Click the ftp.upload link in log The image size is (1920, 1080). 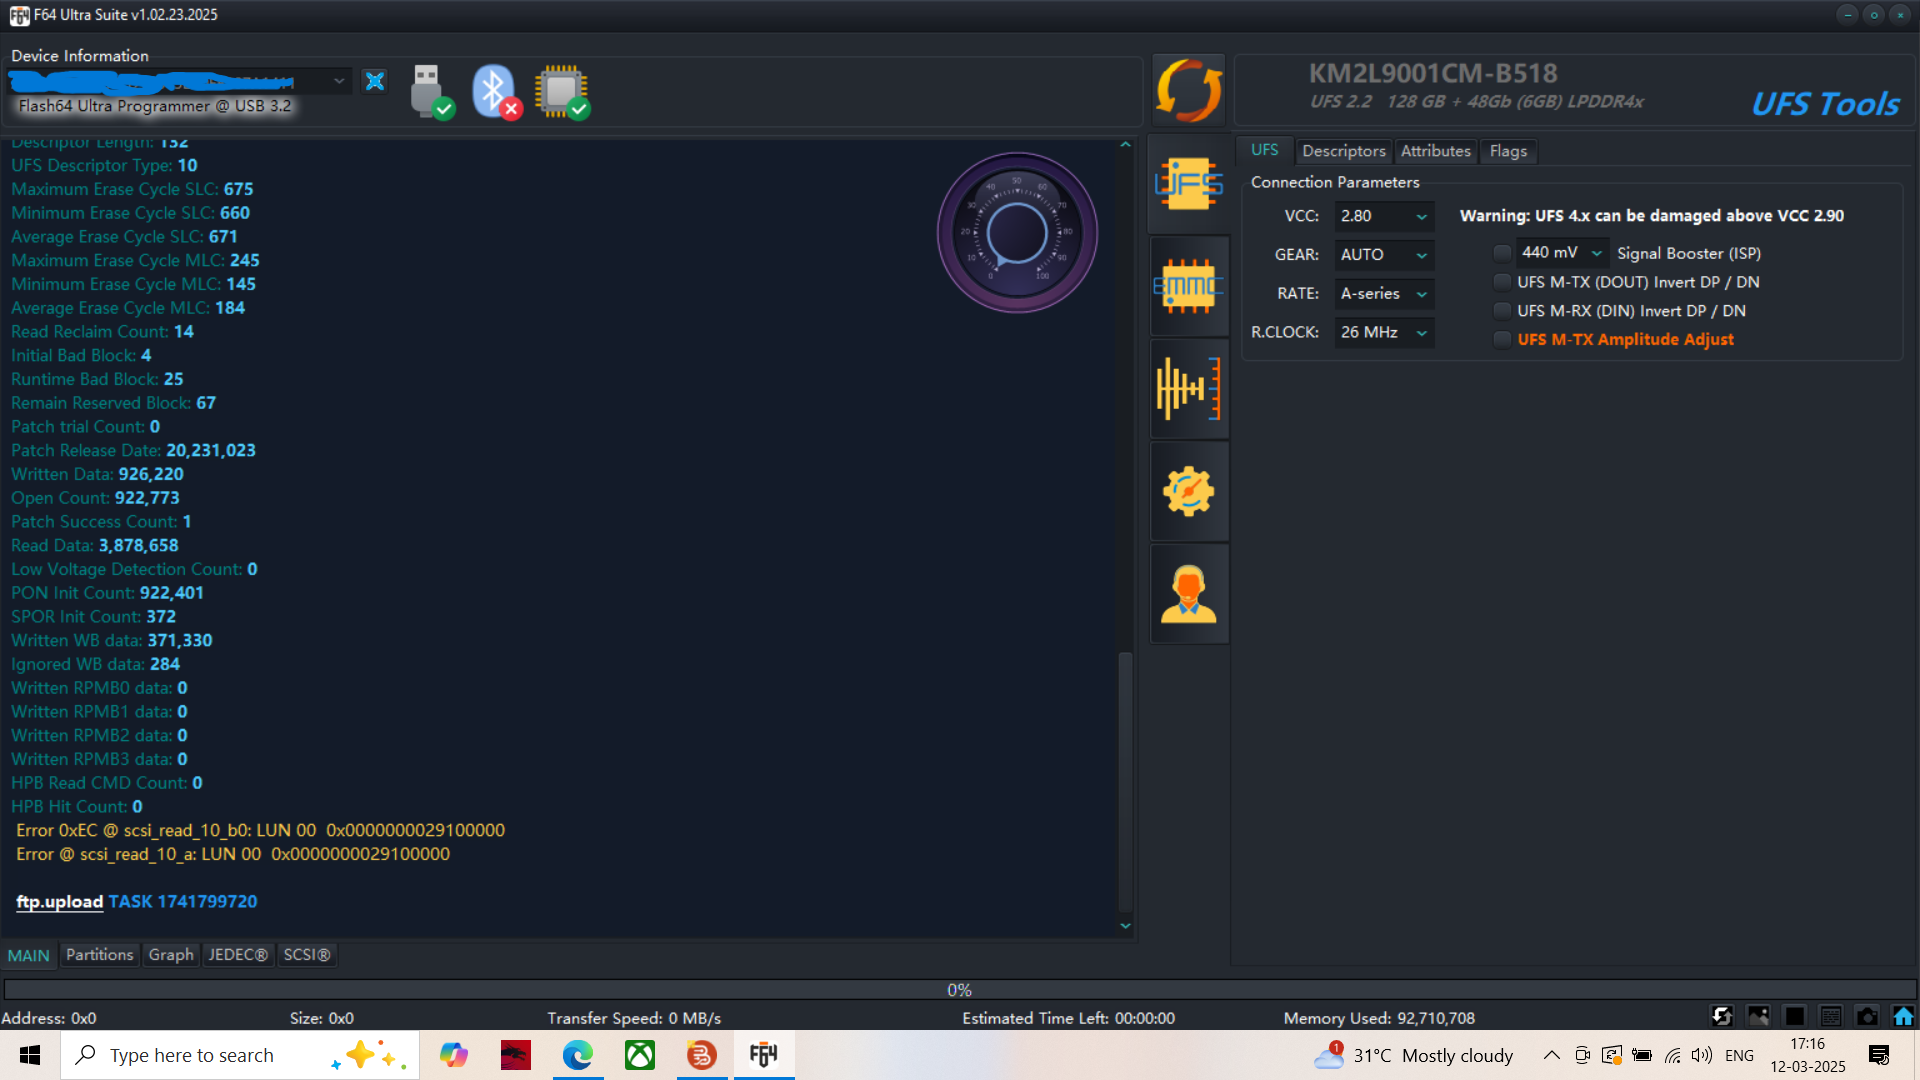(59, 902)
